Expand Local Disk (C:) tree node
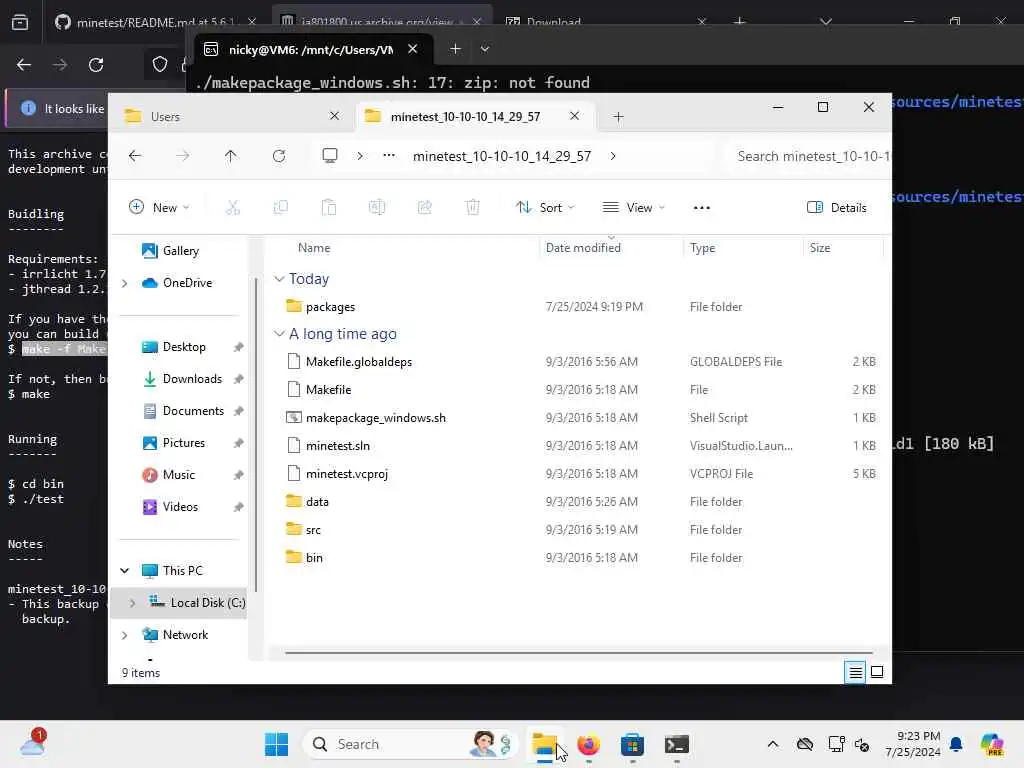Screen dimensions: 1024x768 click(x=132, y=603)
